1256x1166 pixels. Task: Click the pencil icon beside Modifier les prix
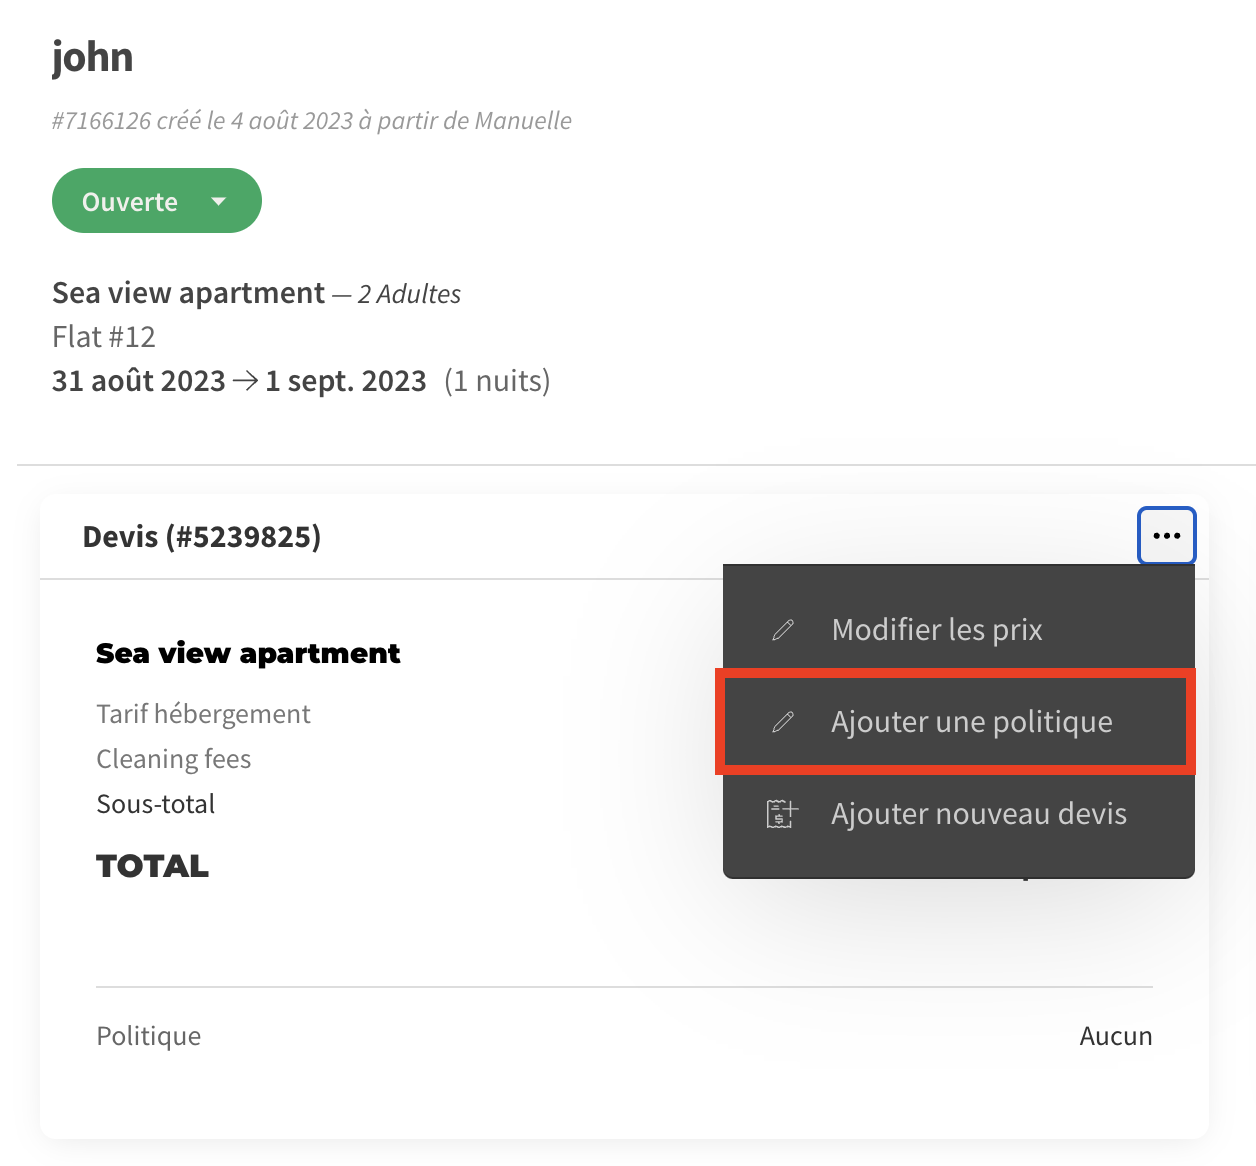click(x=783, y=630)
